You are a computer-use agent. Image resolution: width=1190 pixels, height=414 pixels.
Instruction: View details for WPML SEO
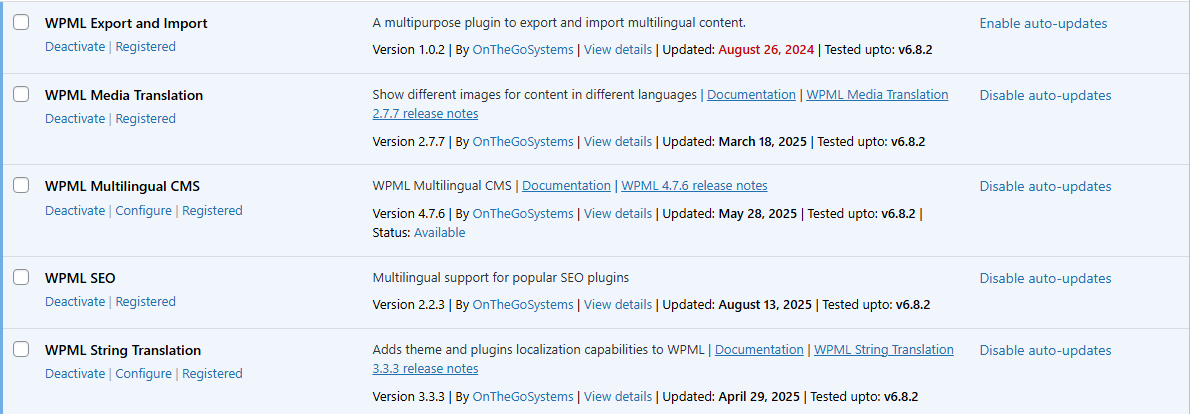pyautogui.click(x=617, y=304)
